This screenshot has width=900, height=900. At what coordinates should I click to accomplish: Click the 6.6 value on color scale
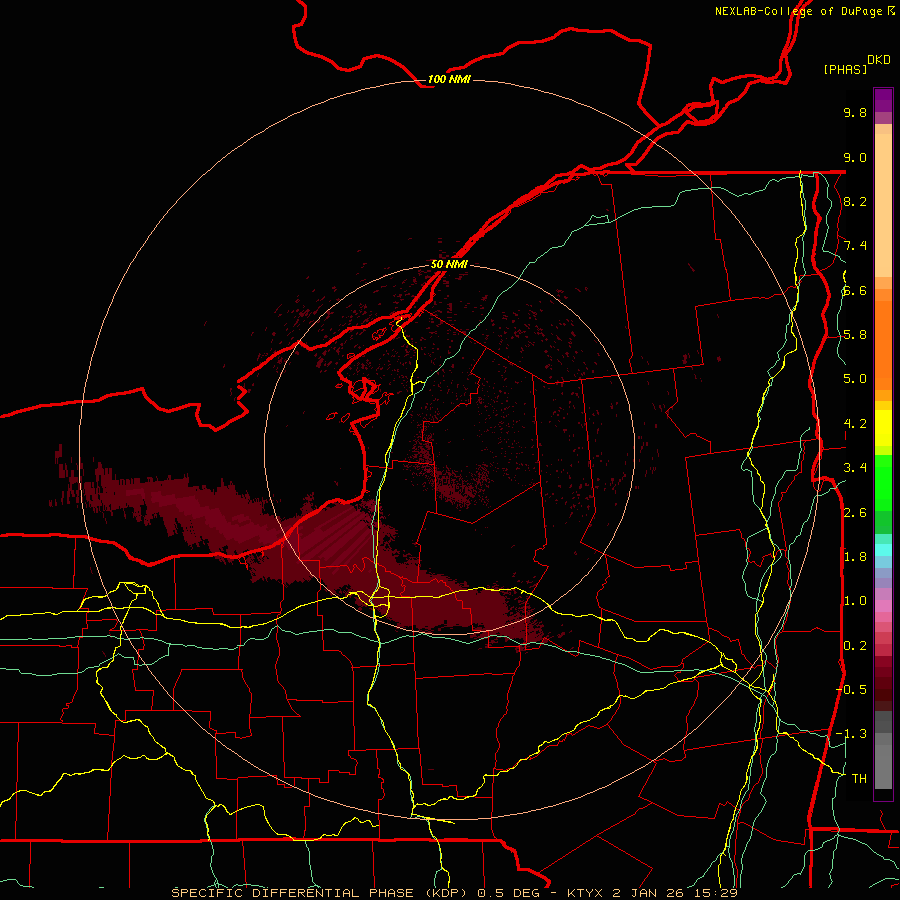pyautogui.click(x=855, y=290)
